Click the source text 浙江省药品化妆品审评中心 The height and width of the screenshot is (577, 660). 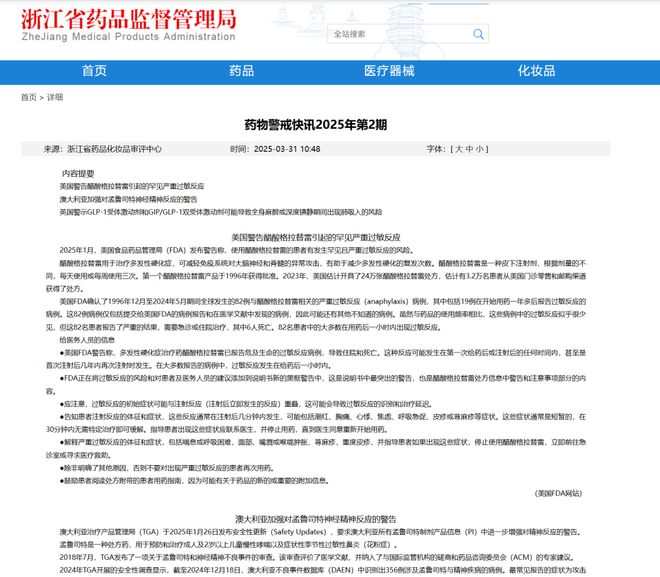114,149
